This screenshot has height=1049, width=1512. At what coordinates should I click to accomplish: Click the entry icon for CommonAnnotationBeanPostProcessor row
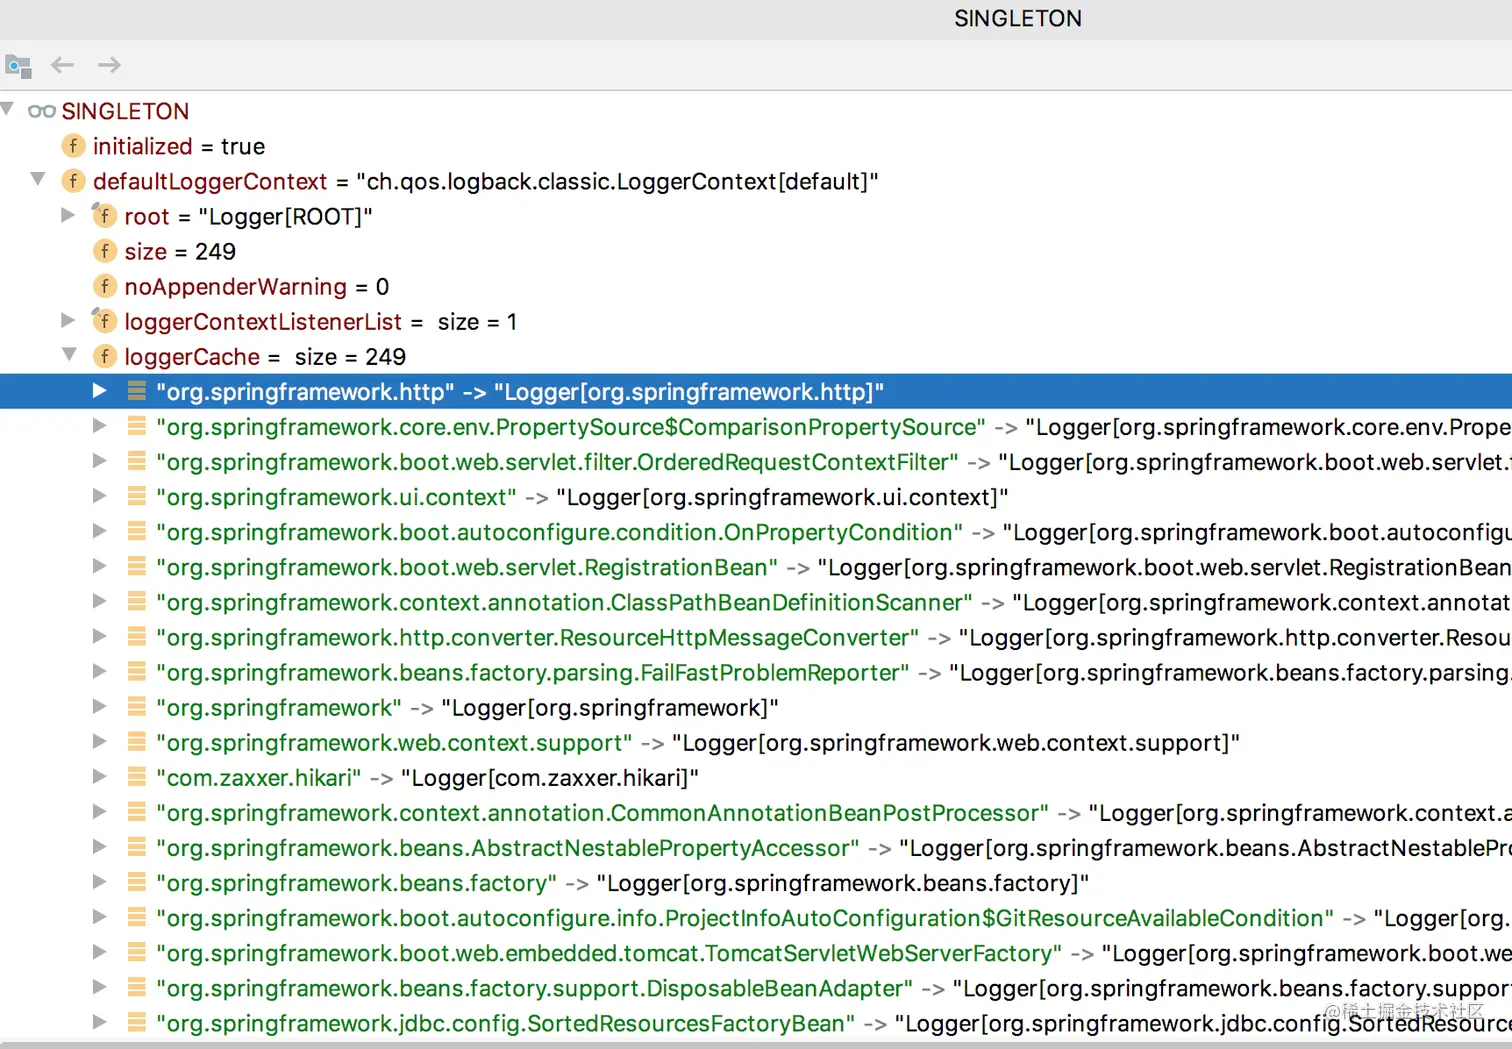click(137, 811)
